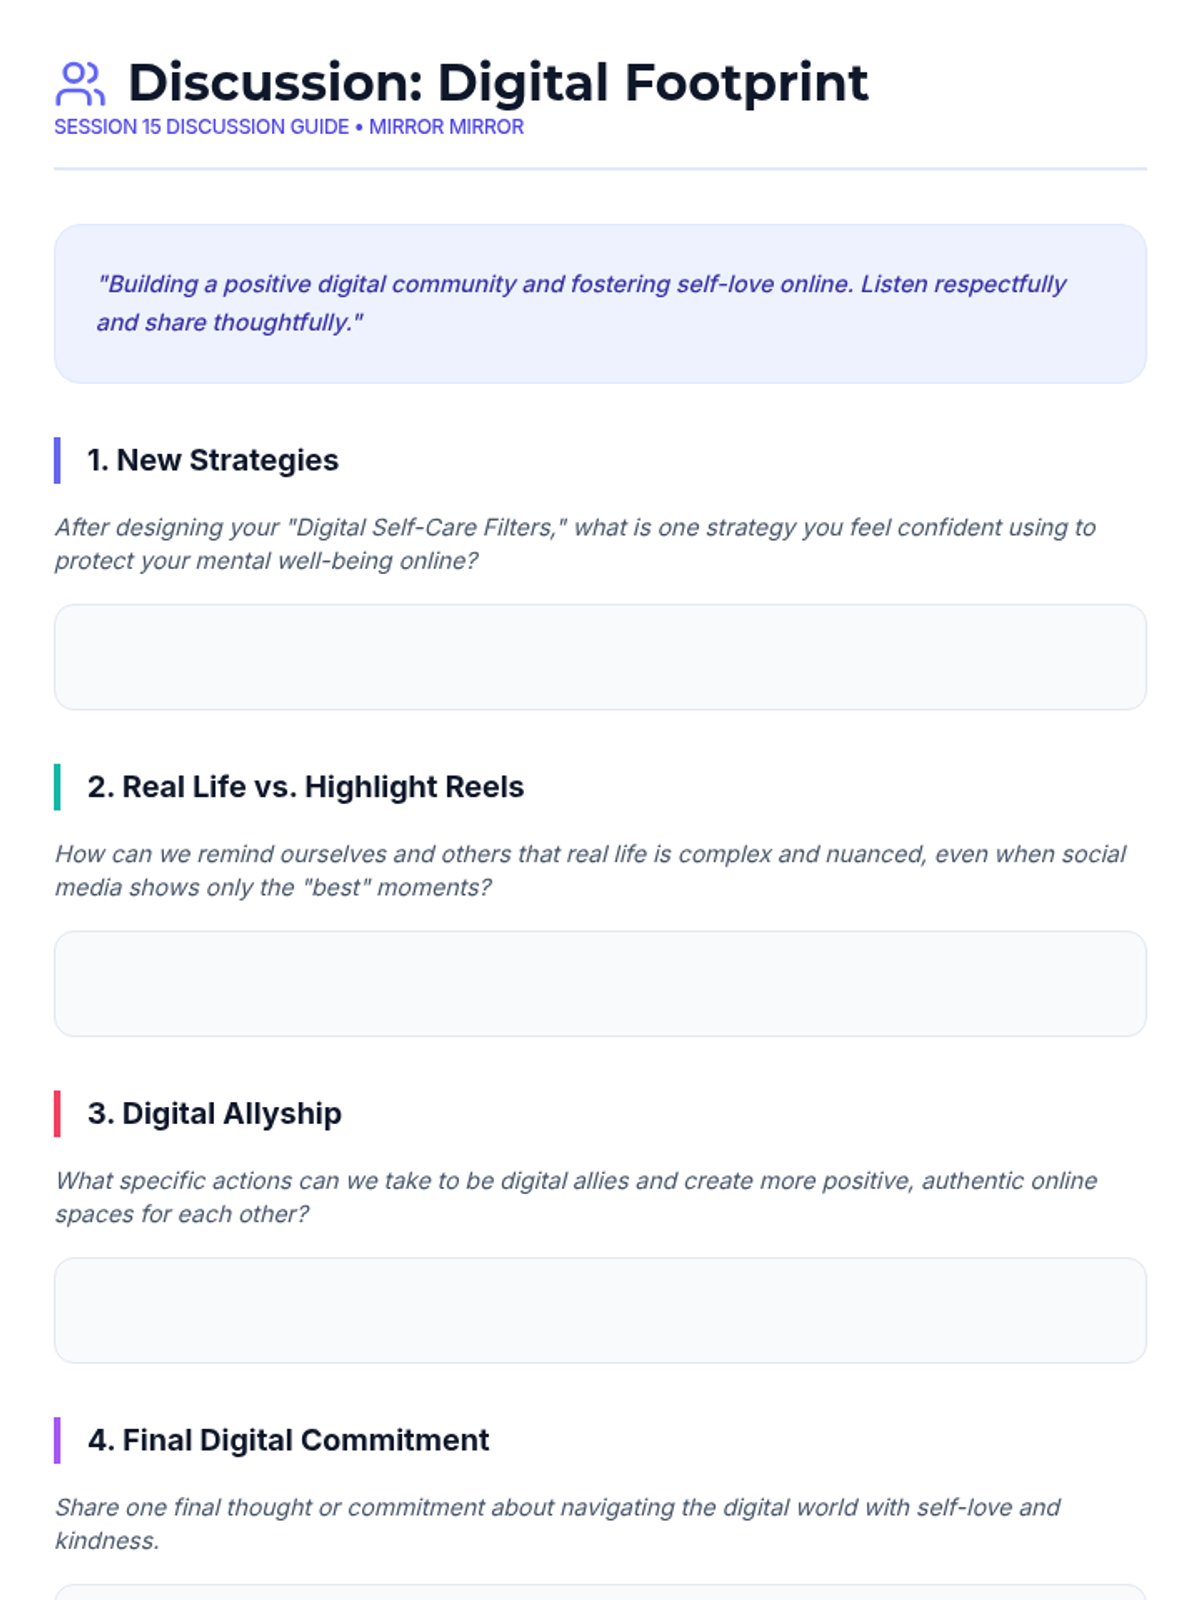
Task: Click the people group icon beside title
Action: (x=80, y=83)
